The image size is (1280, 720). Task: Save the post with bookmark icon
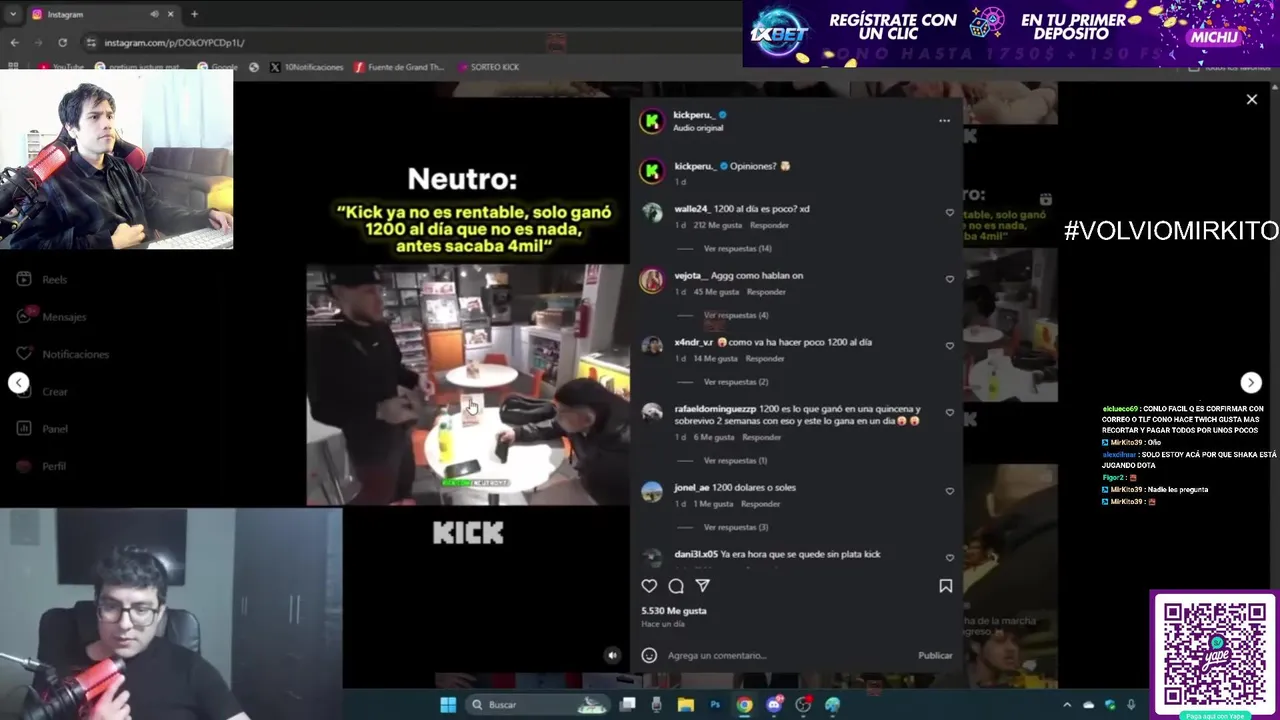(x=945, y=586)
